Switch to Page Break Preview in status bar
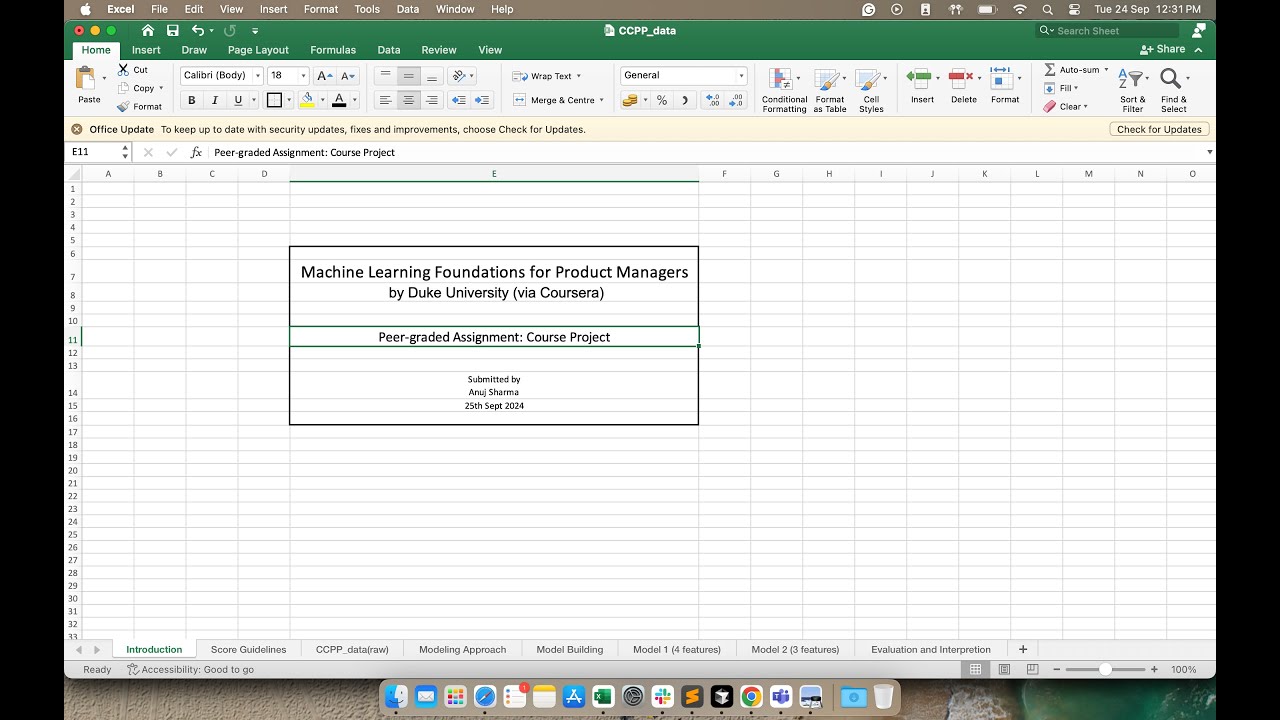Image resolution: width=1280 pixels, height=720 pixels. (1033, 669)
